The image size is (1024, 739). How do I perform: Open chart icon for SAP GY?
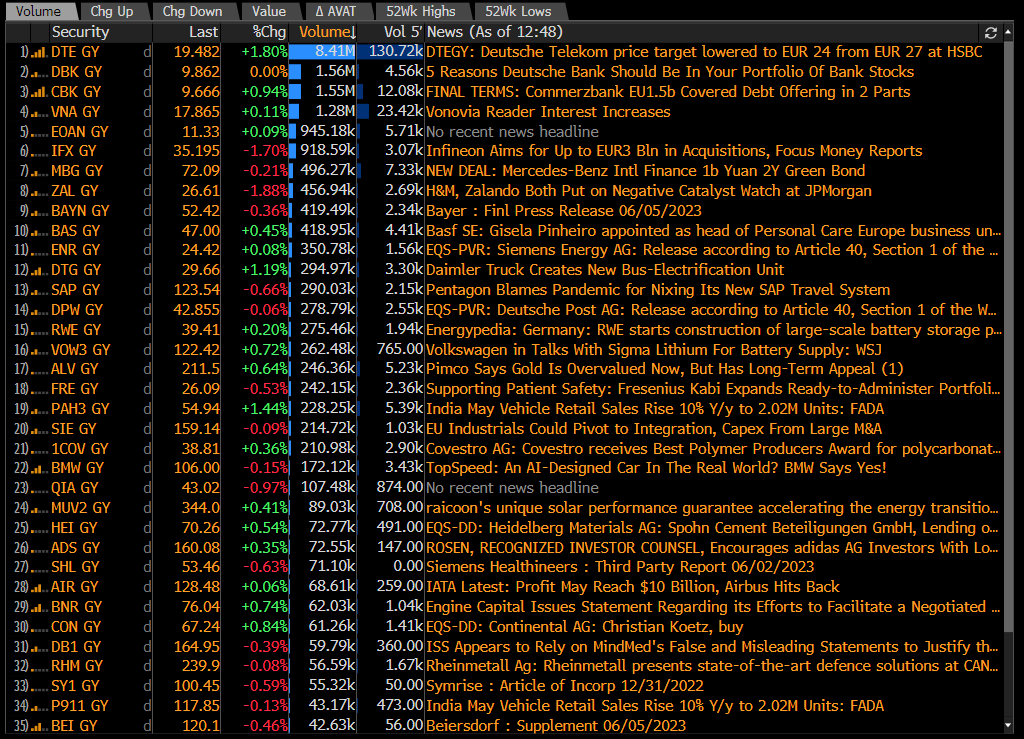click(39, 291)
